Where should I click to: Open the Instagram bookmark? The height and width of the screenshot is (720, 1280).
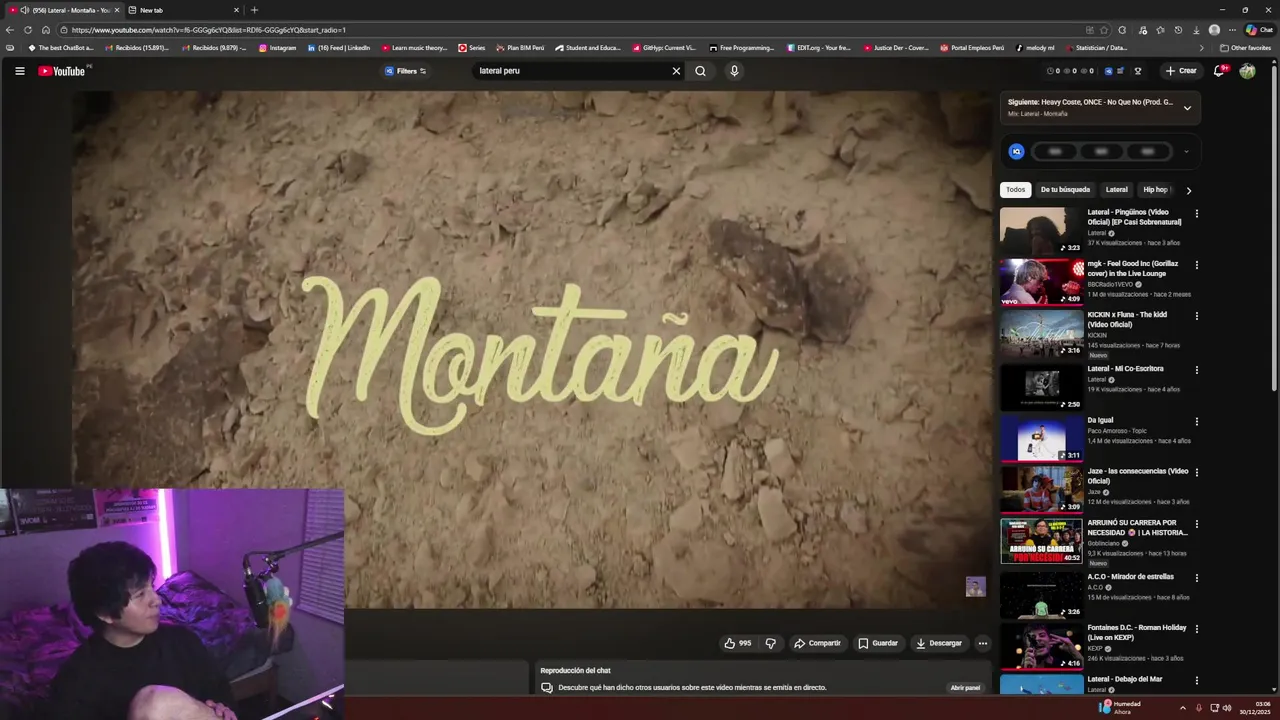[278, 48]
